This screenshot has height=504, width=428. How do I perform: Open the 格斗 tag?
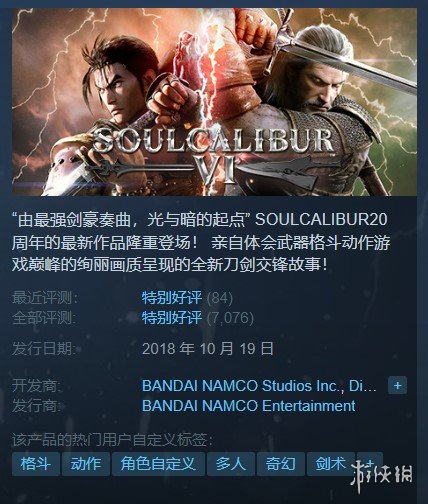click(x=36, y=464)
